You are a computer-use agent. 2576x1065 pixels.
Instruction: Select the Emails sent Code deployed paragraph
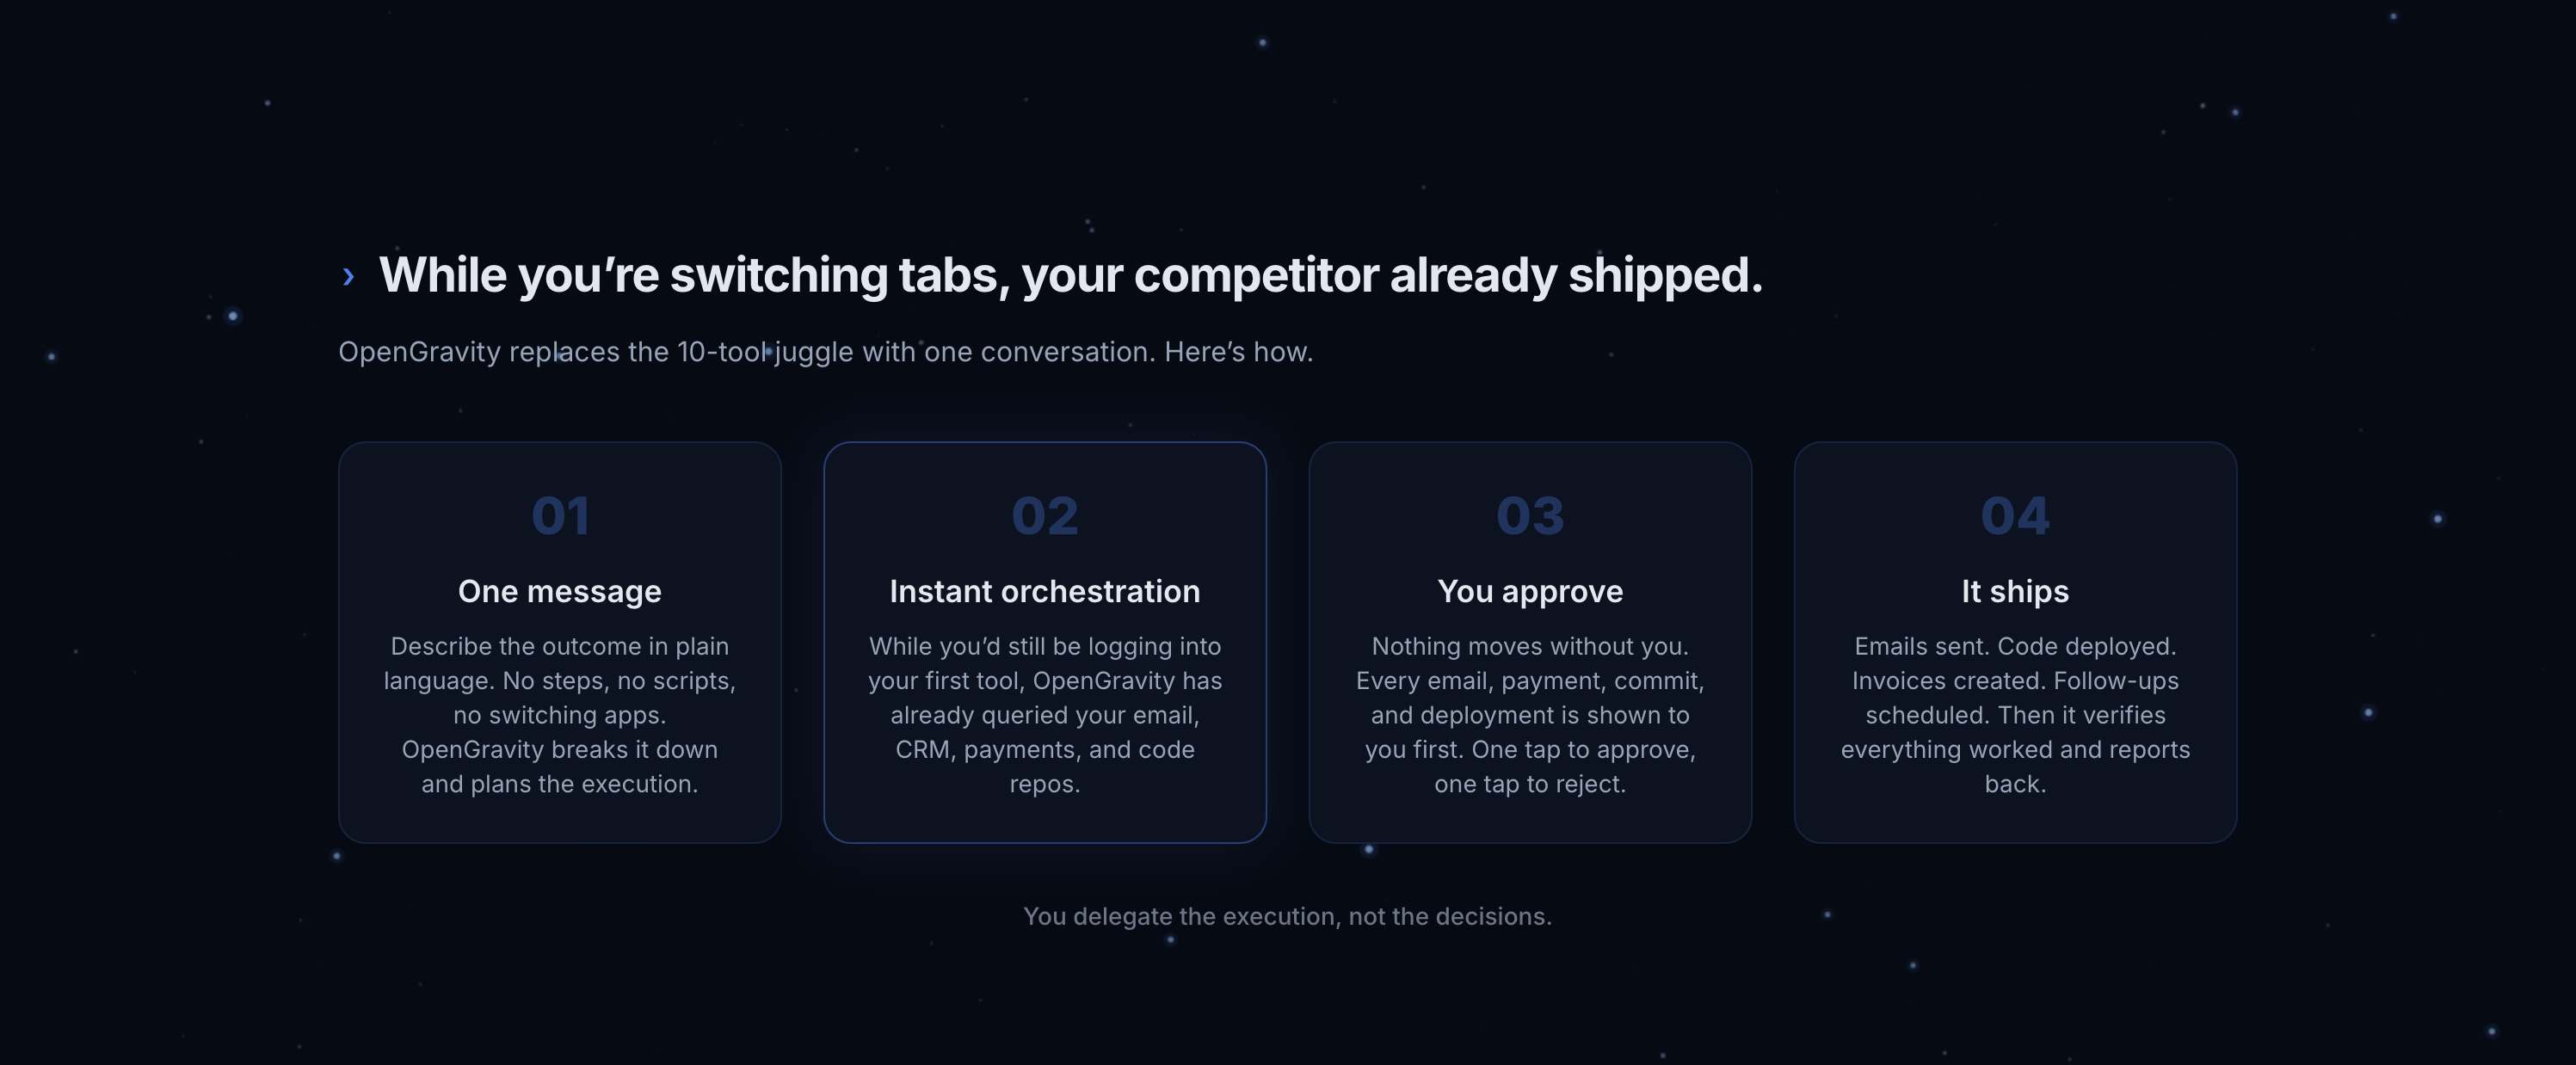tap(2015, 715)
